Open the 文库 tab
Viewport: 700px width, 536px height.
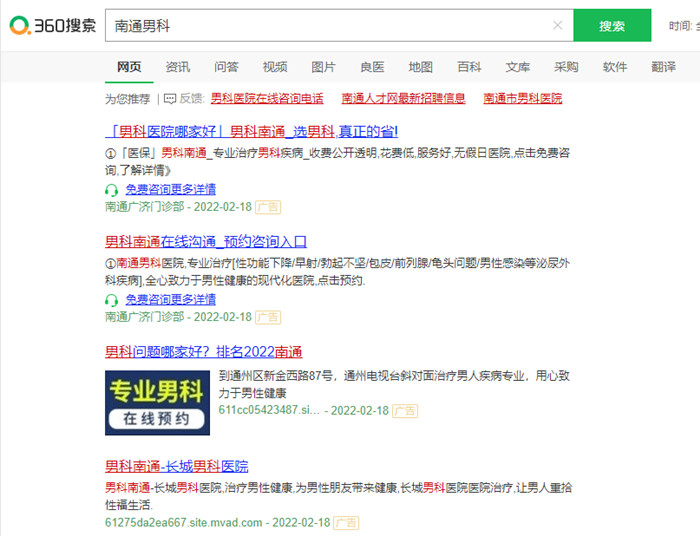(518, 67)
